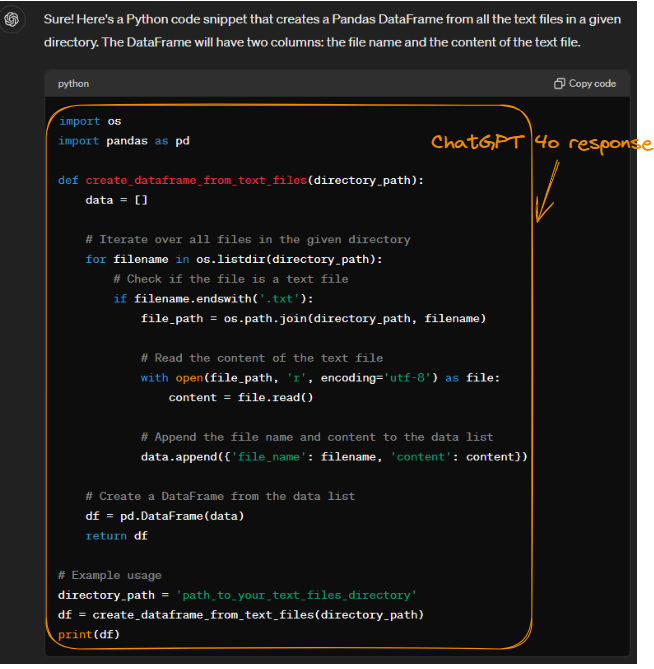Screen dimensions: 654x669
Task: Click the comment 'Read the content of the text file'
Action: coord(262,358)
